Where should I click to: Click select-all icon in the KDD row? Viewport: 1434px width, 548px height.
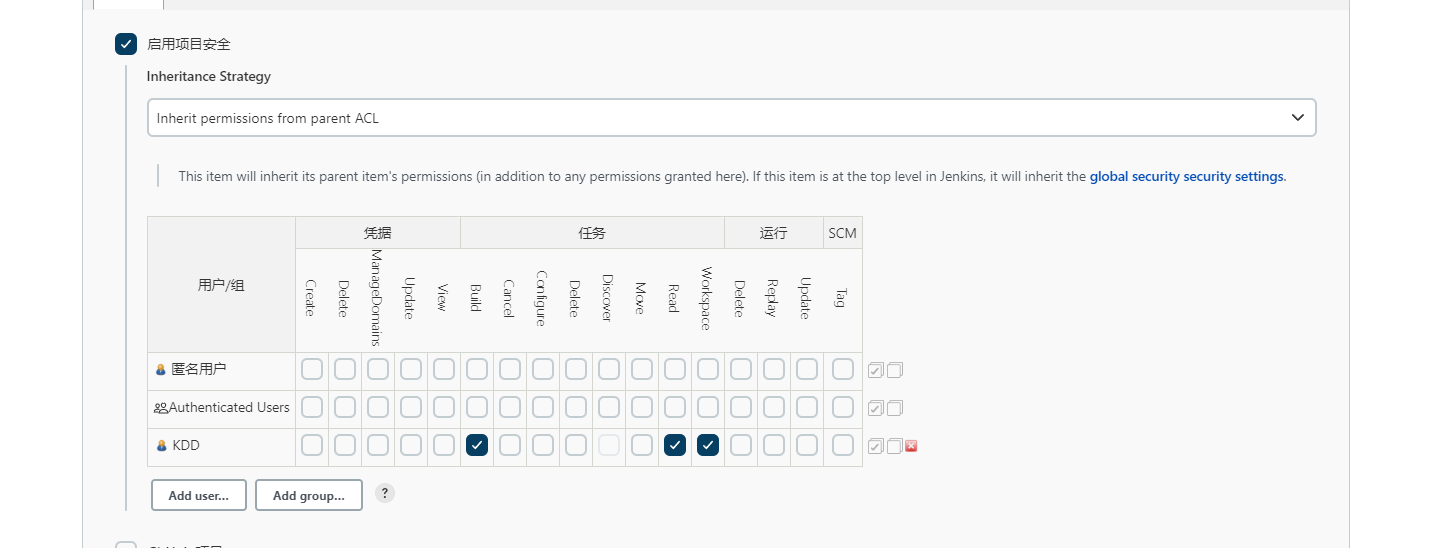point(875,446)
